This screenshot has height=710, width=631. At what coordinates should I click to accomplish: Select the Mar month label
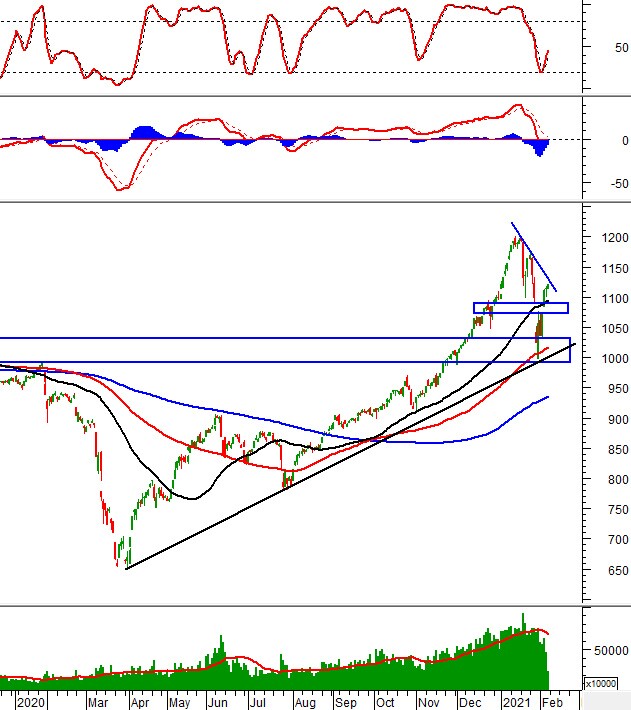98,703
